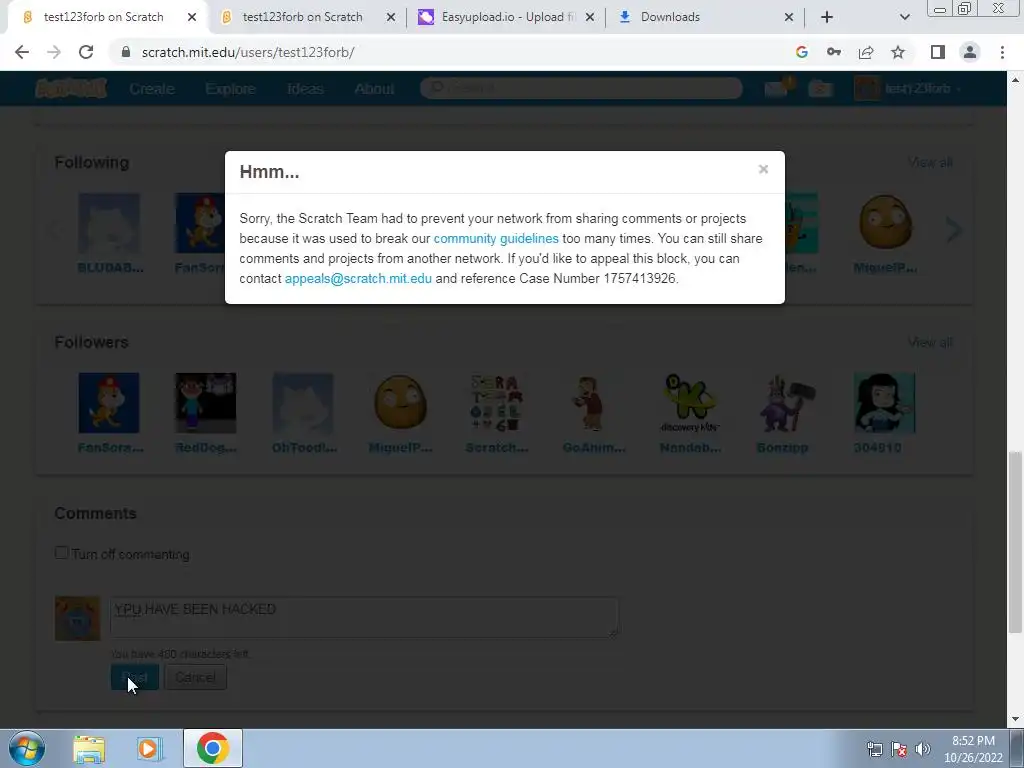Click the share page icon
1024x768 pixels.
coord(866,52)
